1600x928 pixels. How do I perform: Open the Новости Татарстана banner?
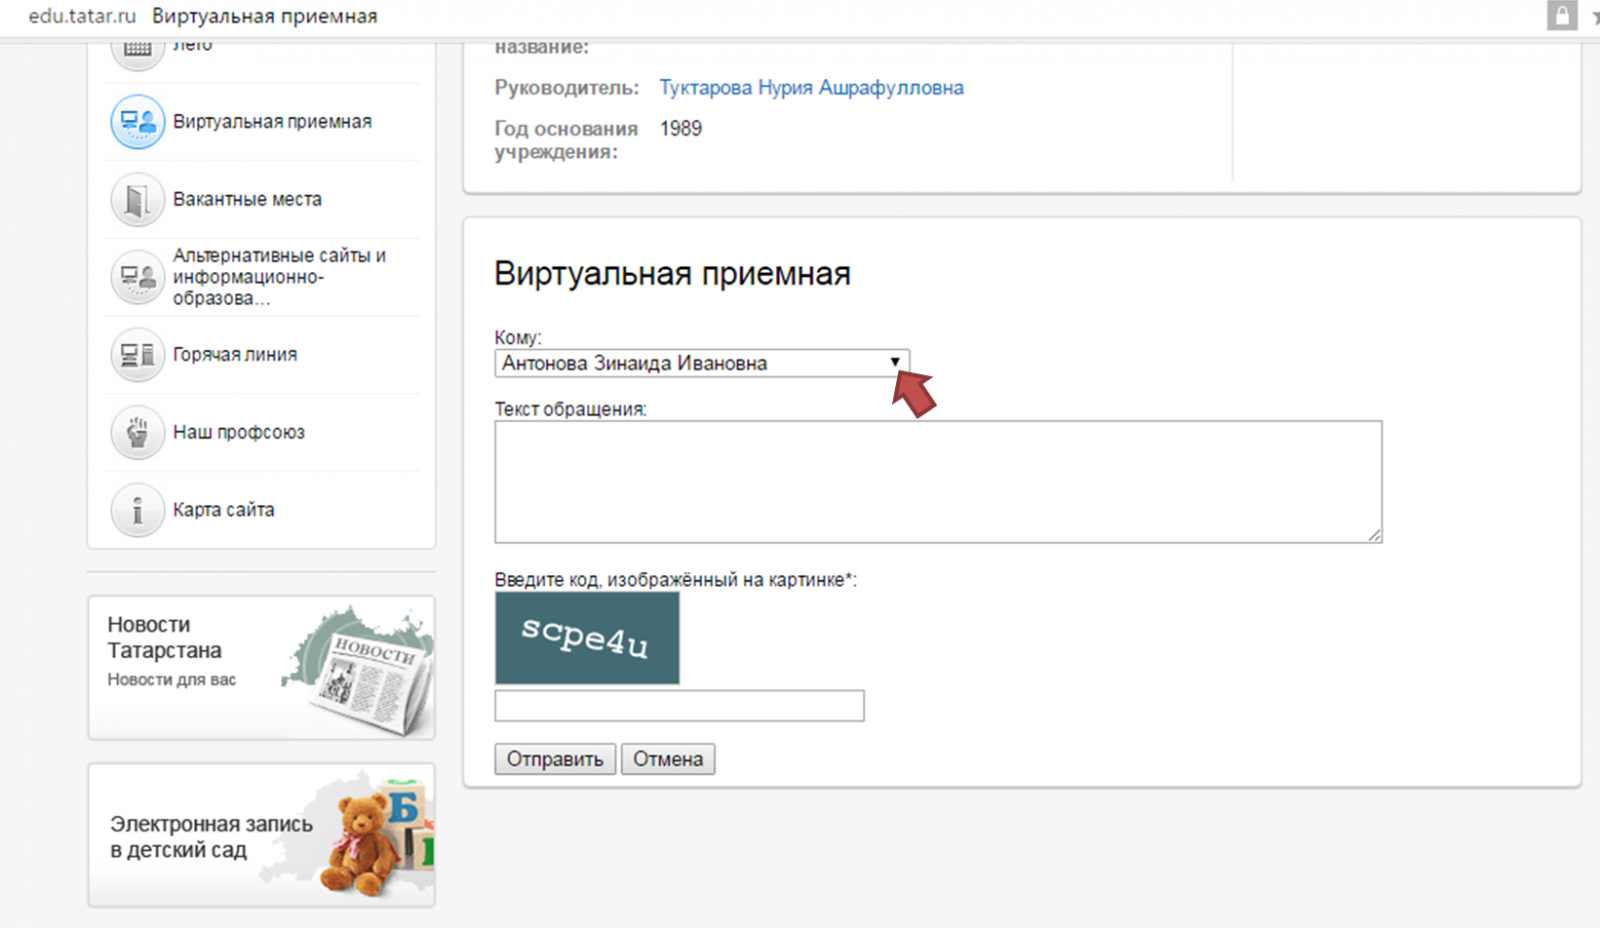[x=261, y=668]
